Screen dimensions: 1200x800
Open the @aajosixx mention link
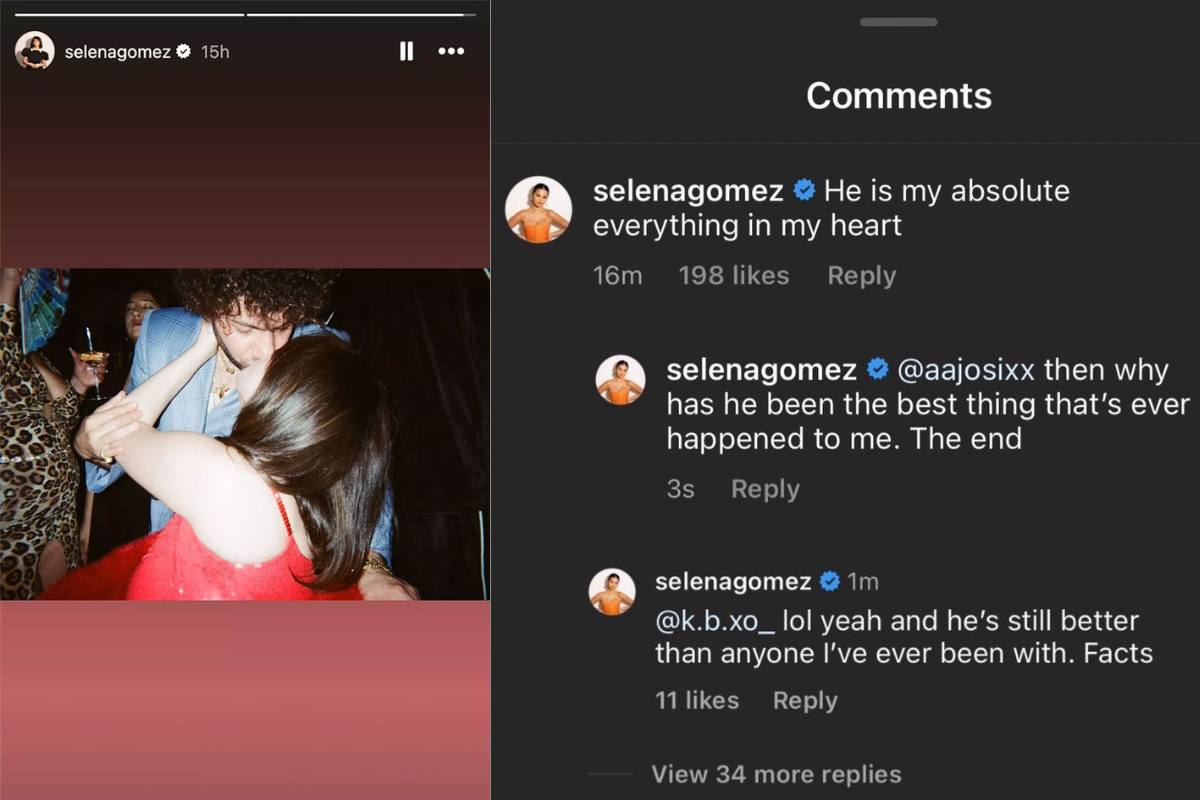(965, 370)
